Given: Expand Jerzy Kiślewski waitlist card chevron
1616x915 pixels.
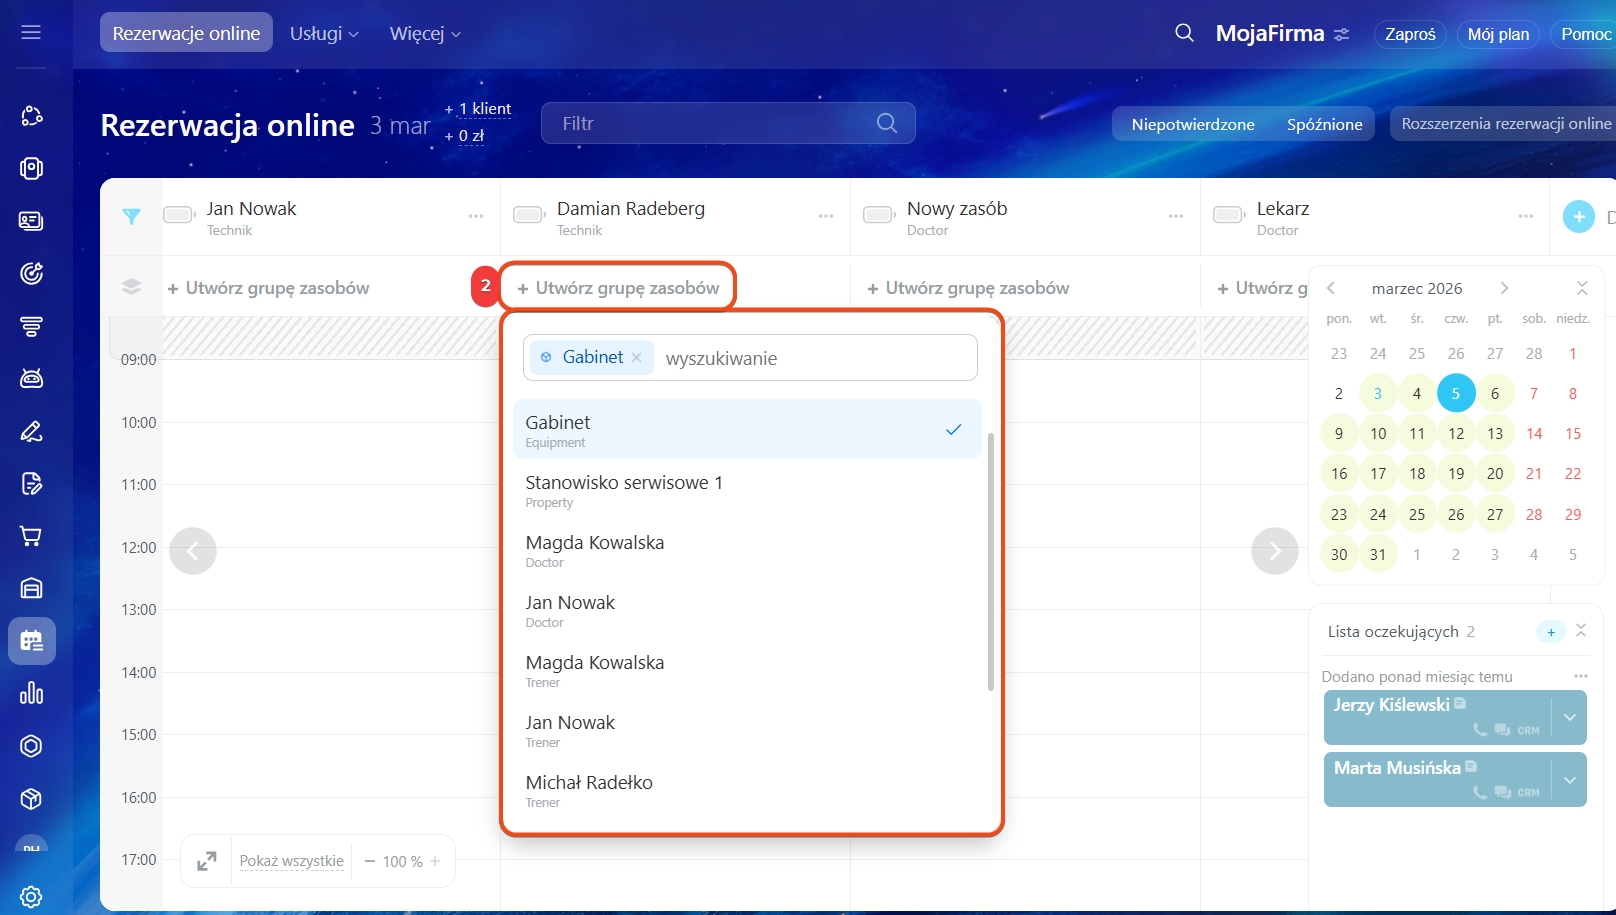Looking at the screenshot, I should (1569, 718).
